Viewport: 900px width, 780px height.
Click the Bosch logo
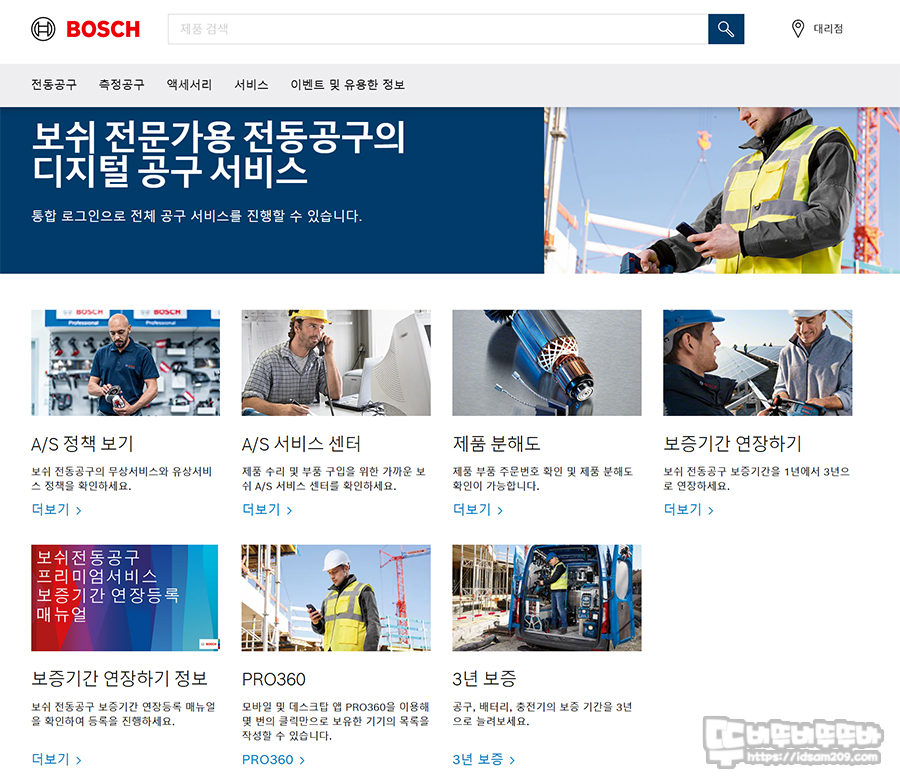(x=86, y=29)
